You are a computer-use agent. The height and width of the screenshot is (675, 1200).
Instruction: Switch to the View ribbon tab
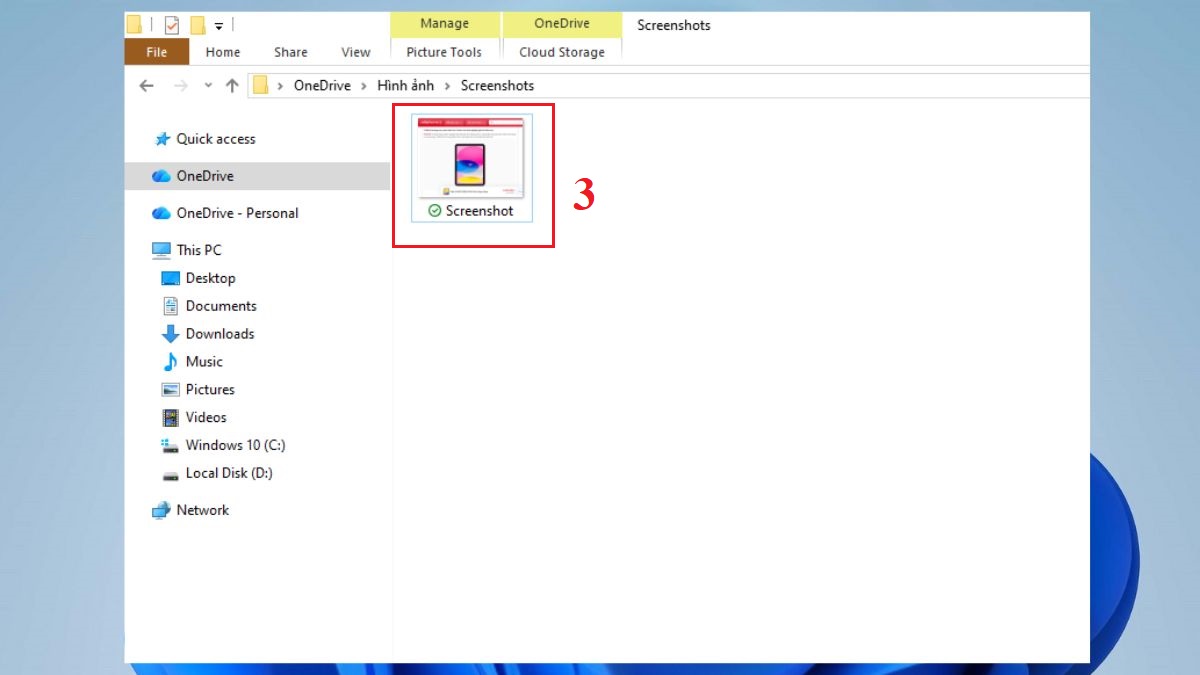tap(356, 52)
